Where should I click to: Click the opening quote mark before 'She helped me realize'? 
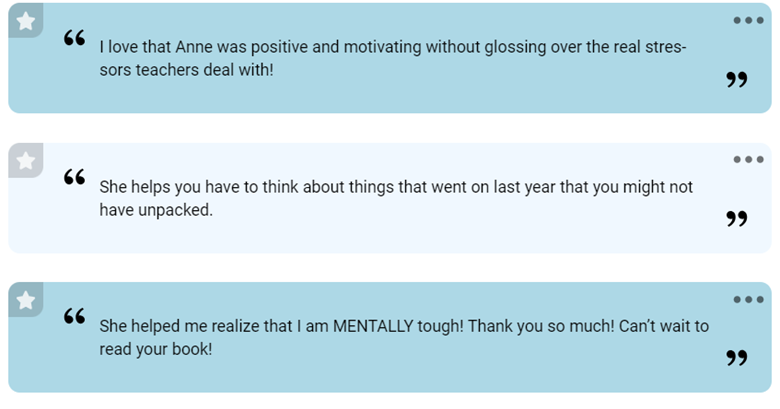click(74, 317)
